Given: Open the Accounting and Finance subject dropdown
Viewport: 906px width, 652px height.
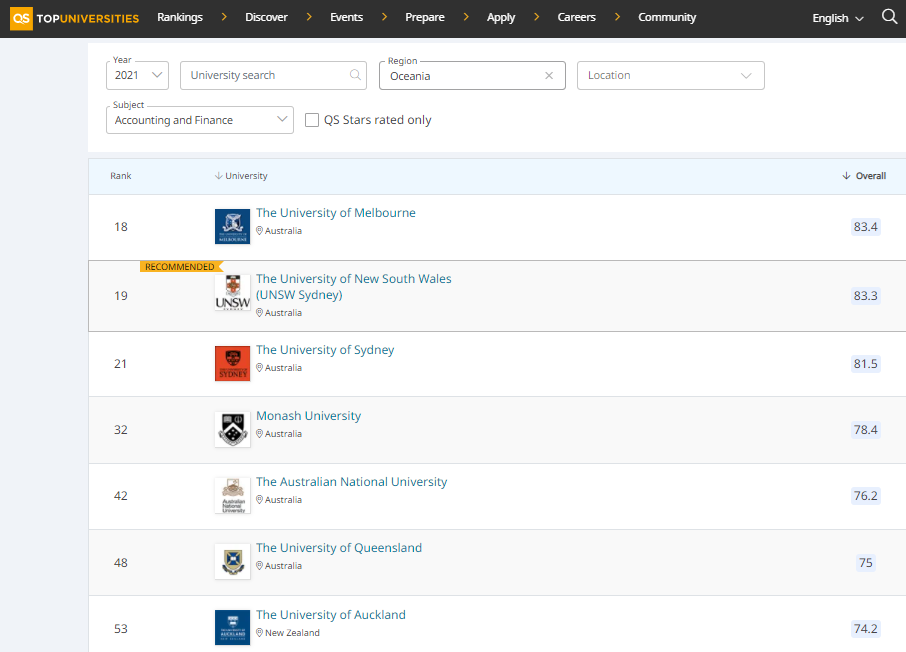Looking at the screenshot, I should (199, 120).
